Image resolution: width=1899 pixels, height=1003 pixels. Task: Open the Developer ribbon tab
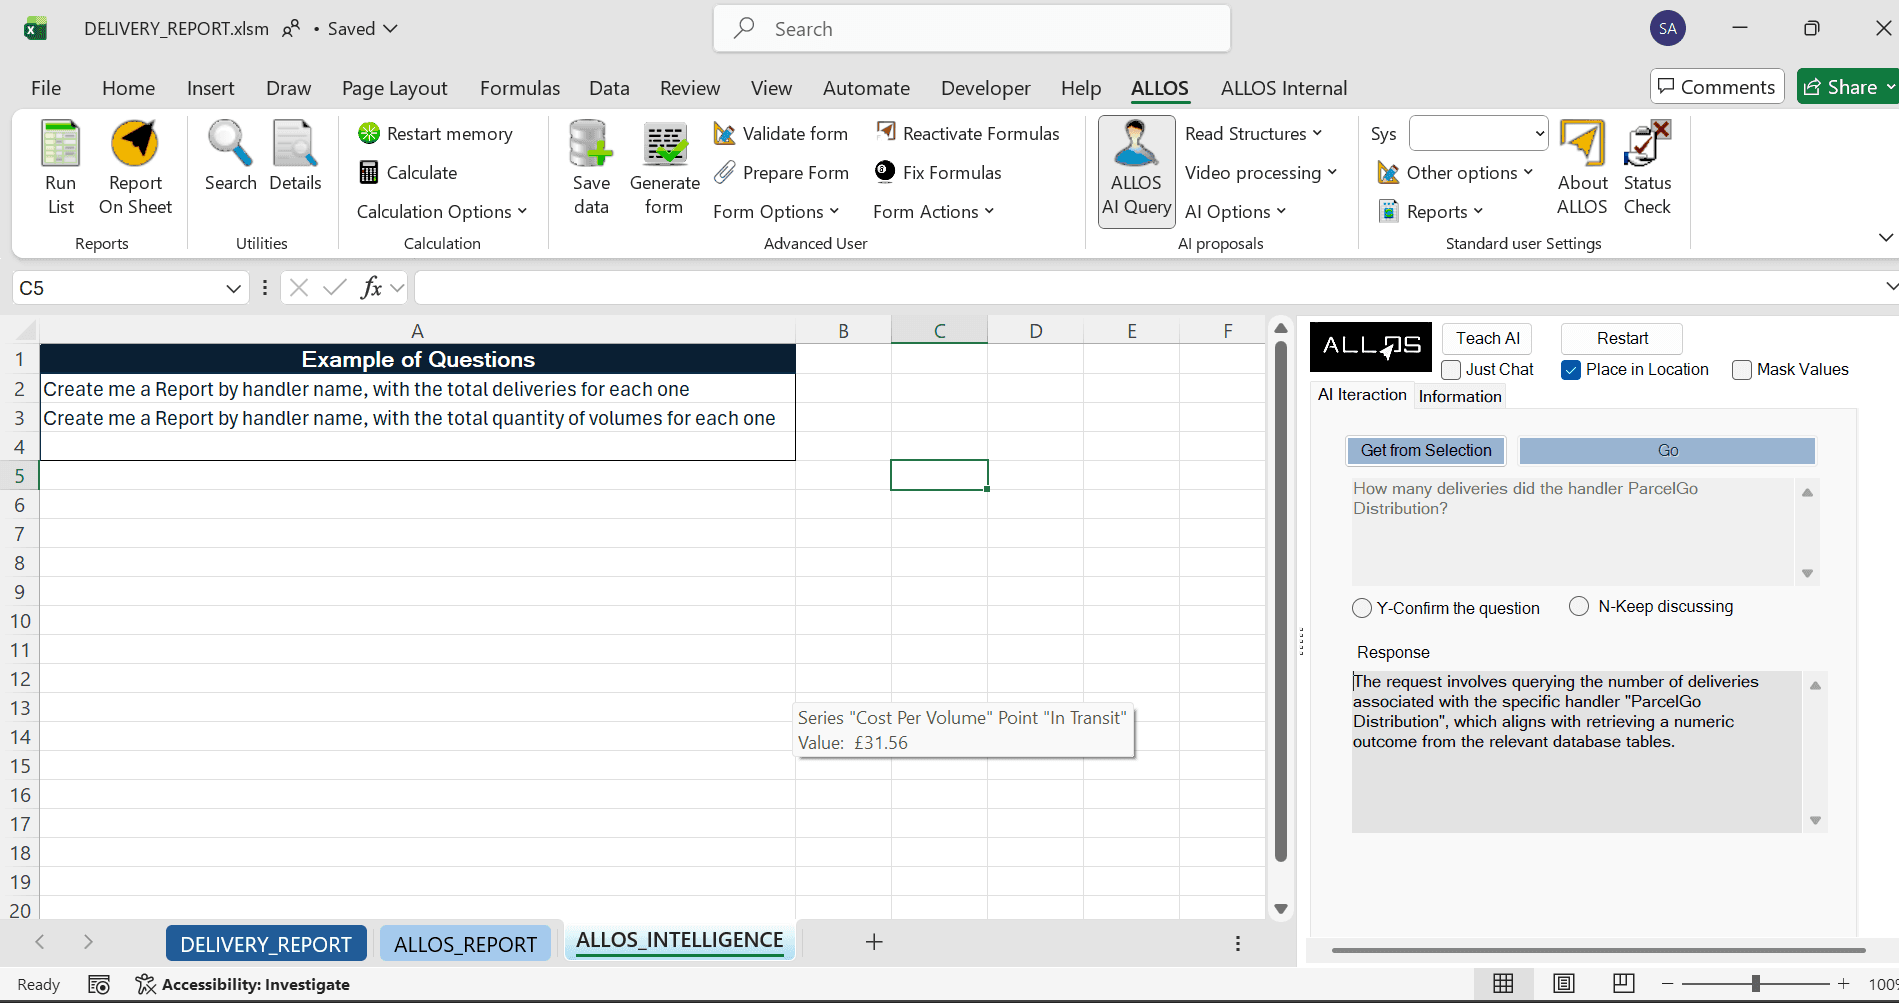pos(985,88)
